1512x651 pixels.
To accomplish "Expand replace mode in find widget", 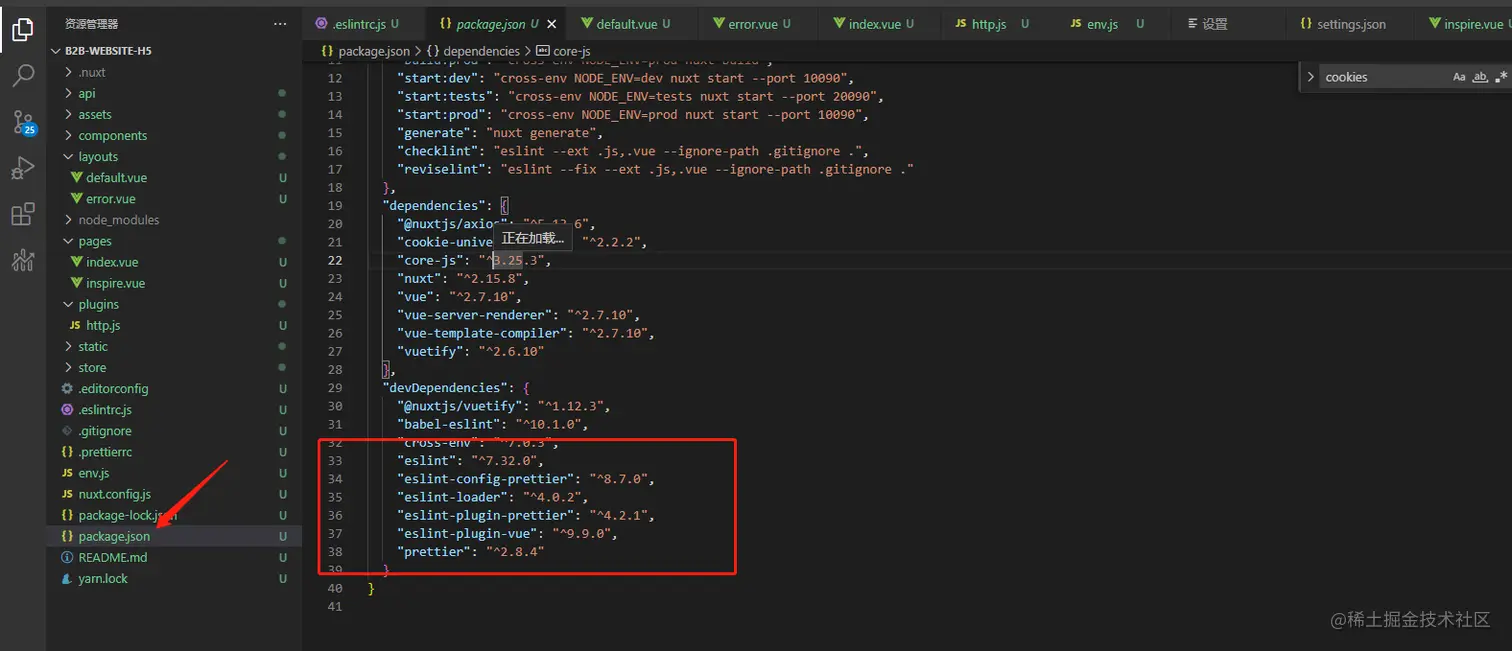I will 1310,77.
